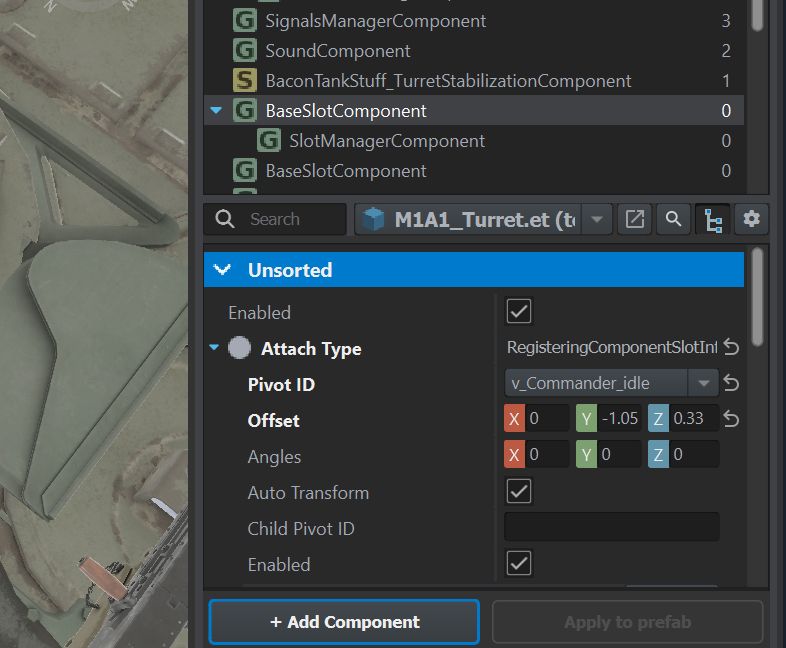786x648 pixels.
Task: Collapse the Unsorted section
Action: click(226, 270)
